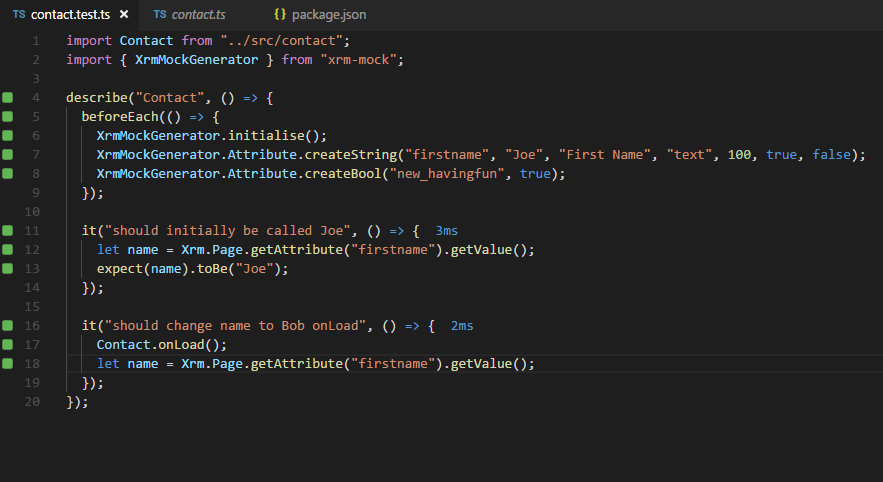The image size is (883, 482).
Task: Click the describe function call
Action: (x=97, y=97)
